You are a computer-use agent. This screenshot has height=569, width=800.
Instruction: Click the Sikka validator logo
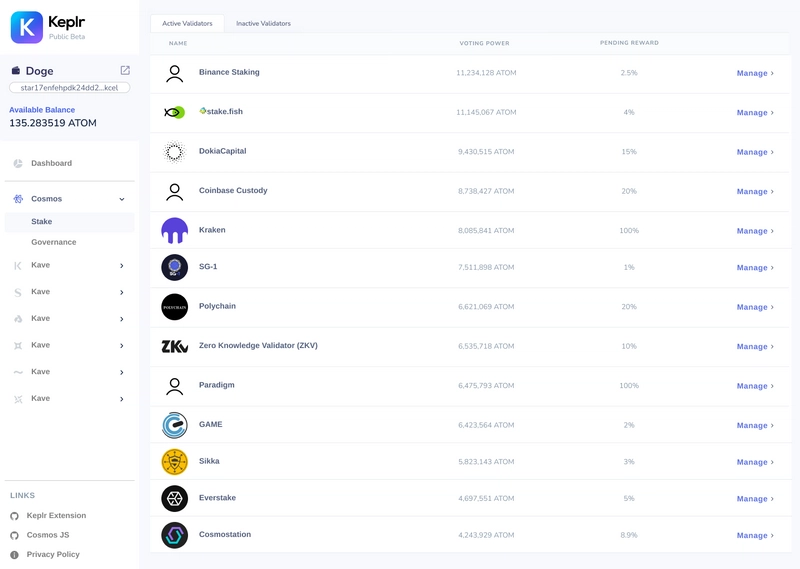[174, 461]
